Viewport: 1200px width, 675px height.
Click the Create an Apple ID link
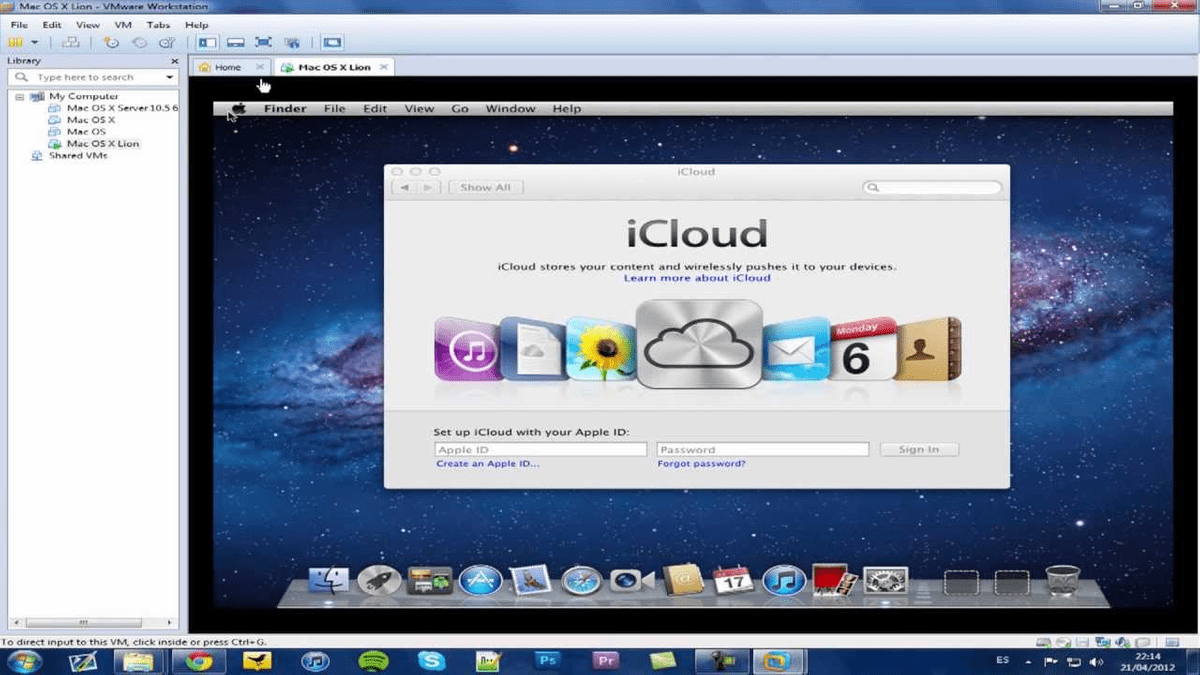tap(487, 463)
